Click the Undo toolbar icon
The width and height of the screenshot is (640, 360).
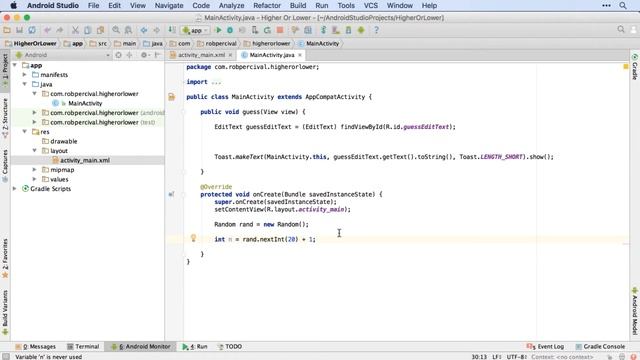click(x=47, y=30)
